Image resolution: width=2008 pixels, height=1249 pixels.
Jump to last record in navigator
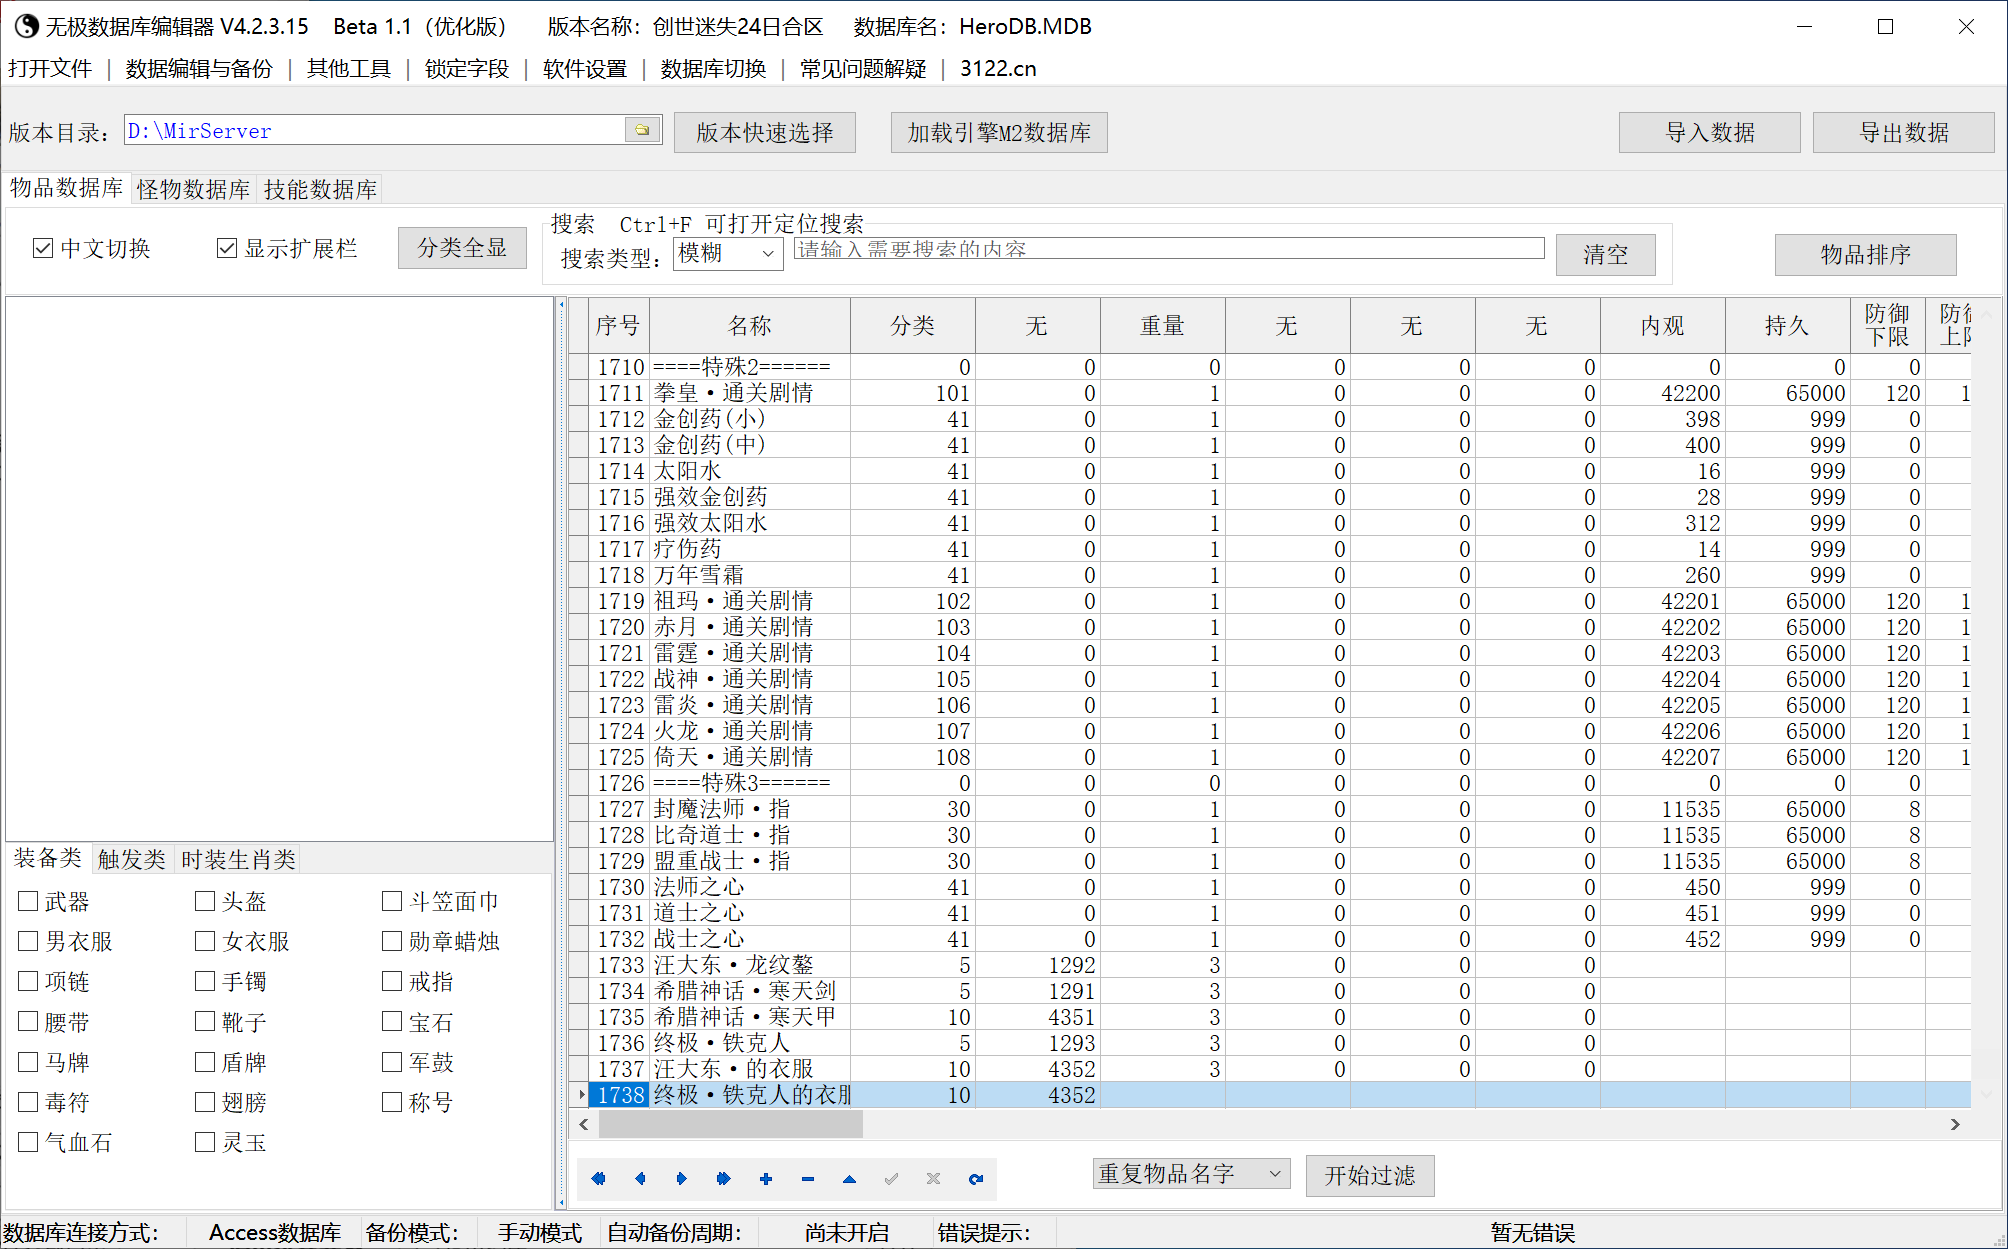click(724, 1178)
